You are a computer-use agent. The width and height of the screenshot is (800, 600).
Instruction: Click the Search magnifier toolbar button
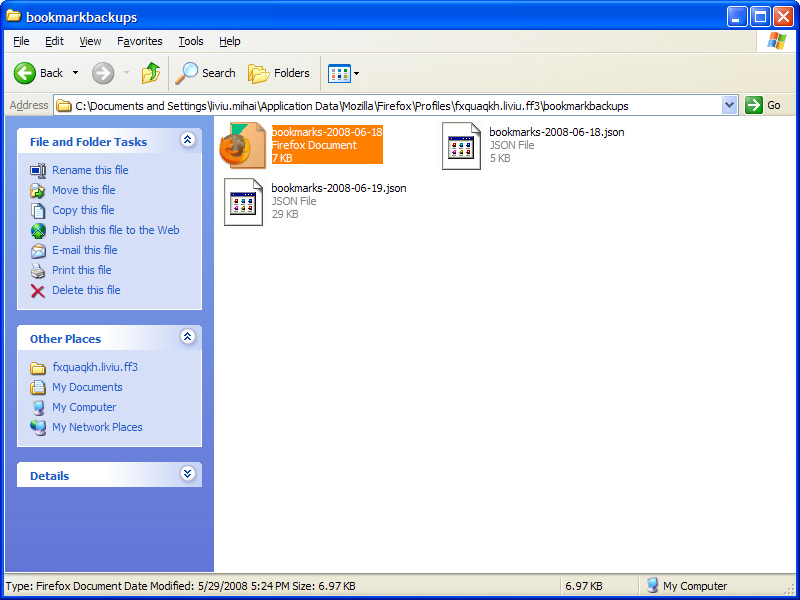(x=205, y=73)
